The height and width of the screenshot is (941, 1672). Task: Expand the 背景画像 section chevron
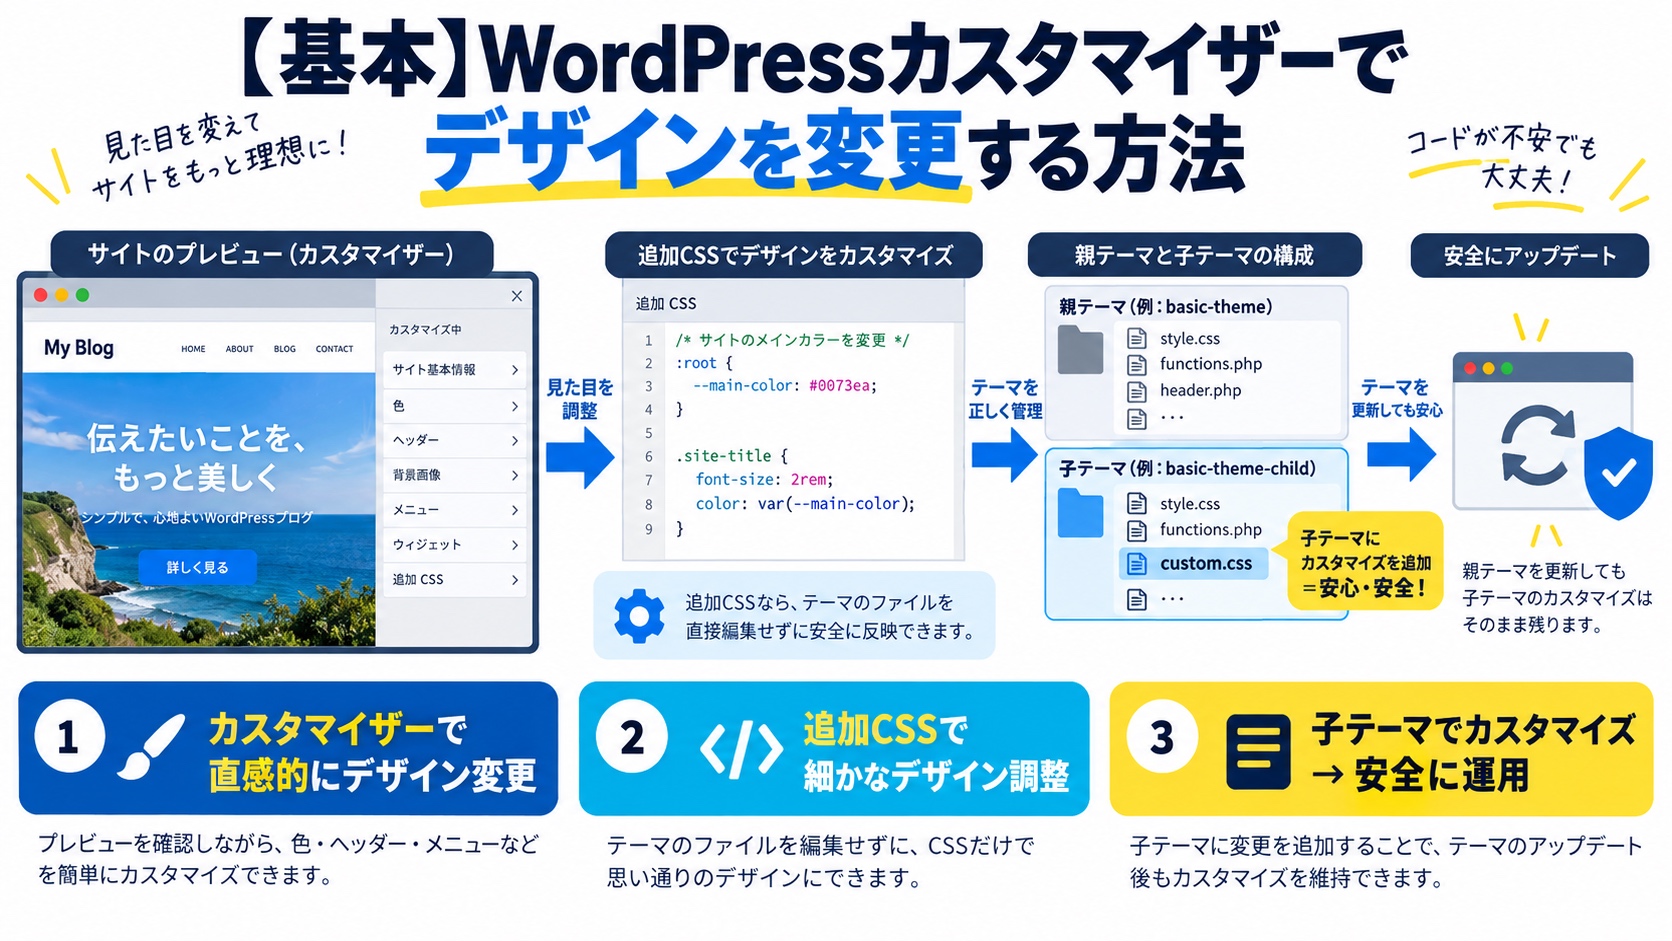(x=515, y=475)
